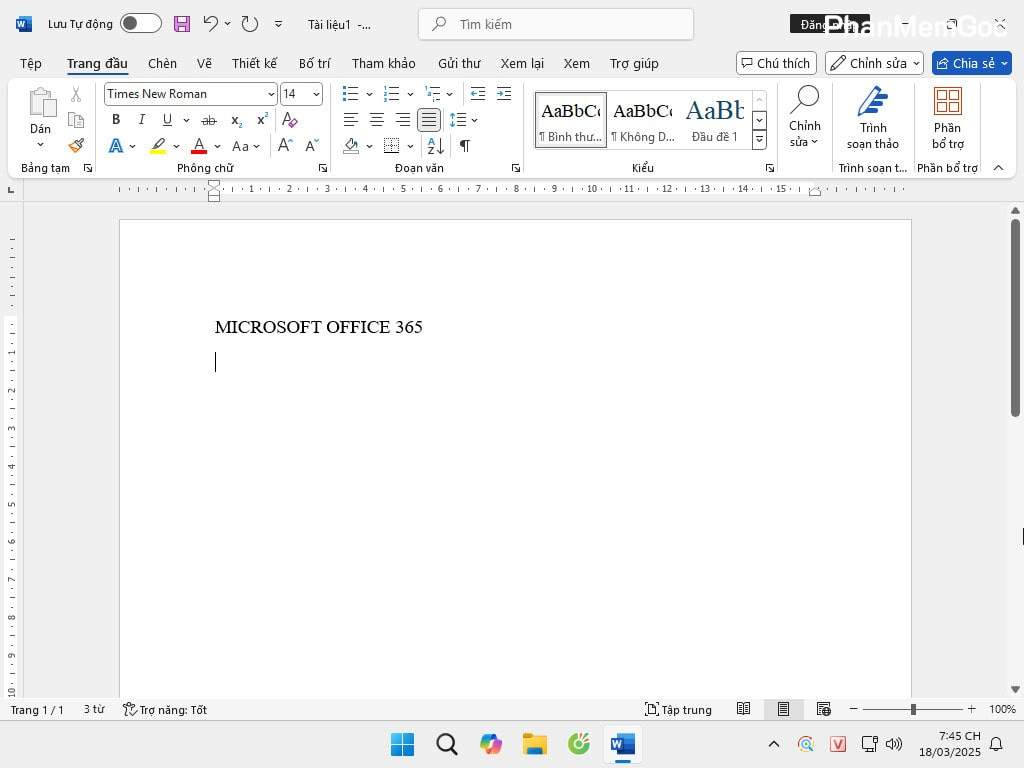The width and height of the screenshot is (1024, 768).
Task: Select the Format Painter brush
Action: (76, 146)
